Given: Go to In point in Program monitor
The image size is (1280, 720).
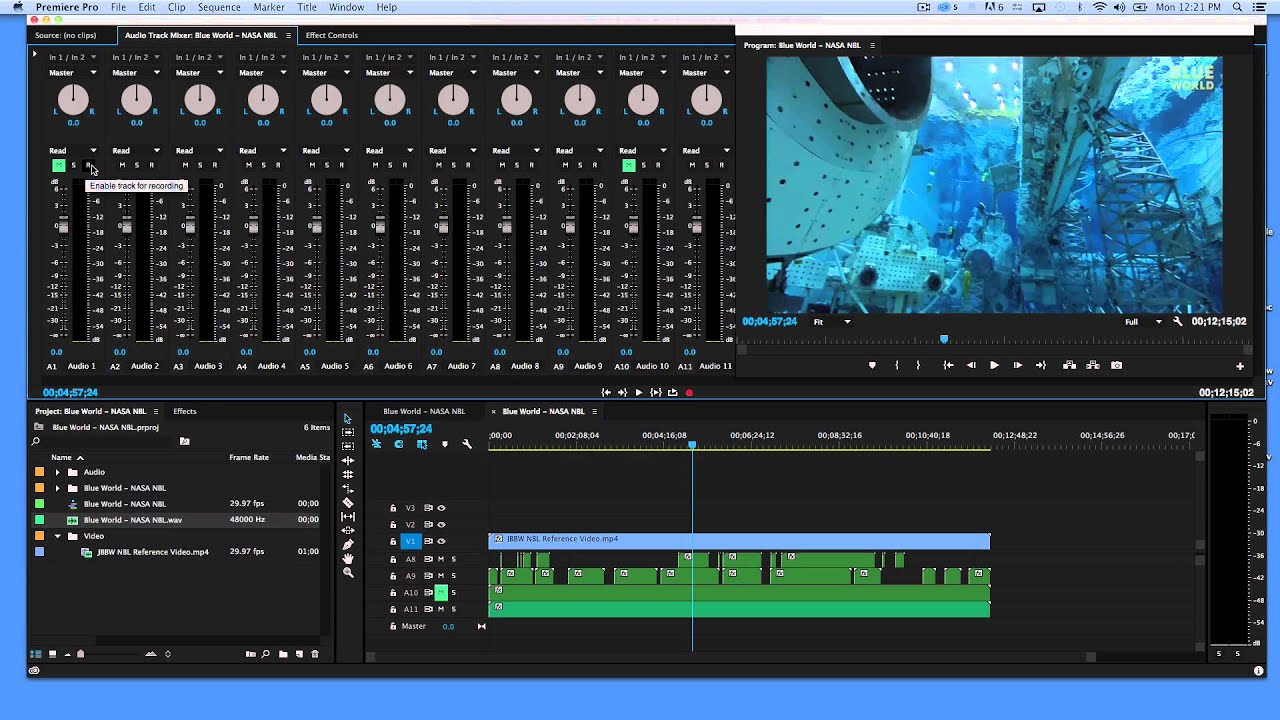Looking at the screenshot, I should point(948,366).
